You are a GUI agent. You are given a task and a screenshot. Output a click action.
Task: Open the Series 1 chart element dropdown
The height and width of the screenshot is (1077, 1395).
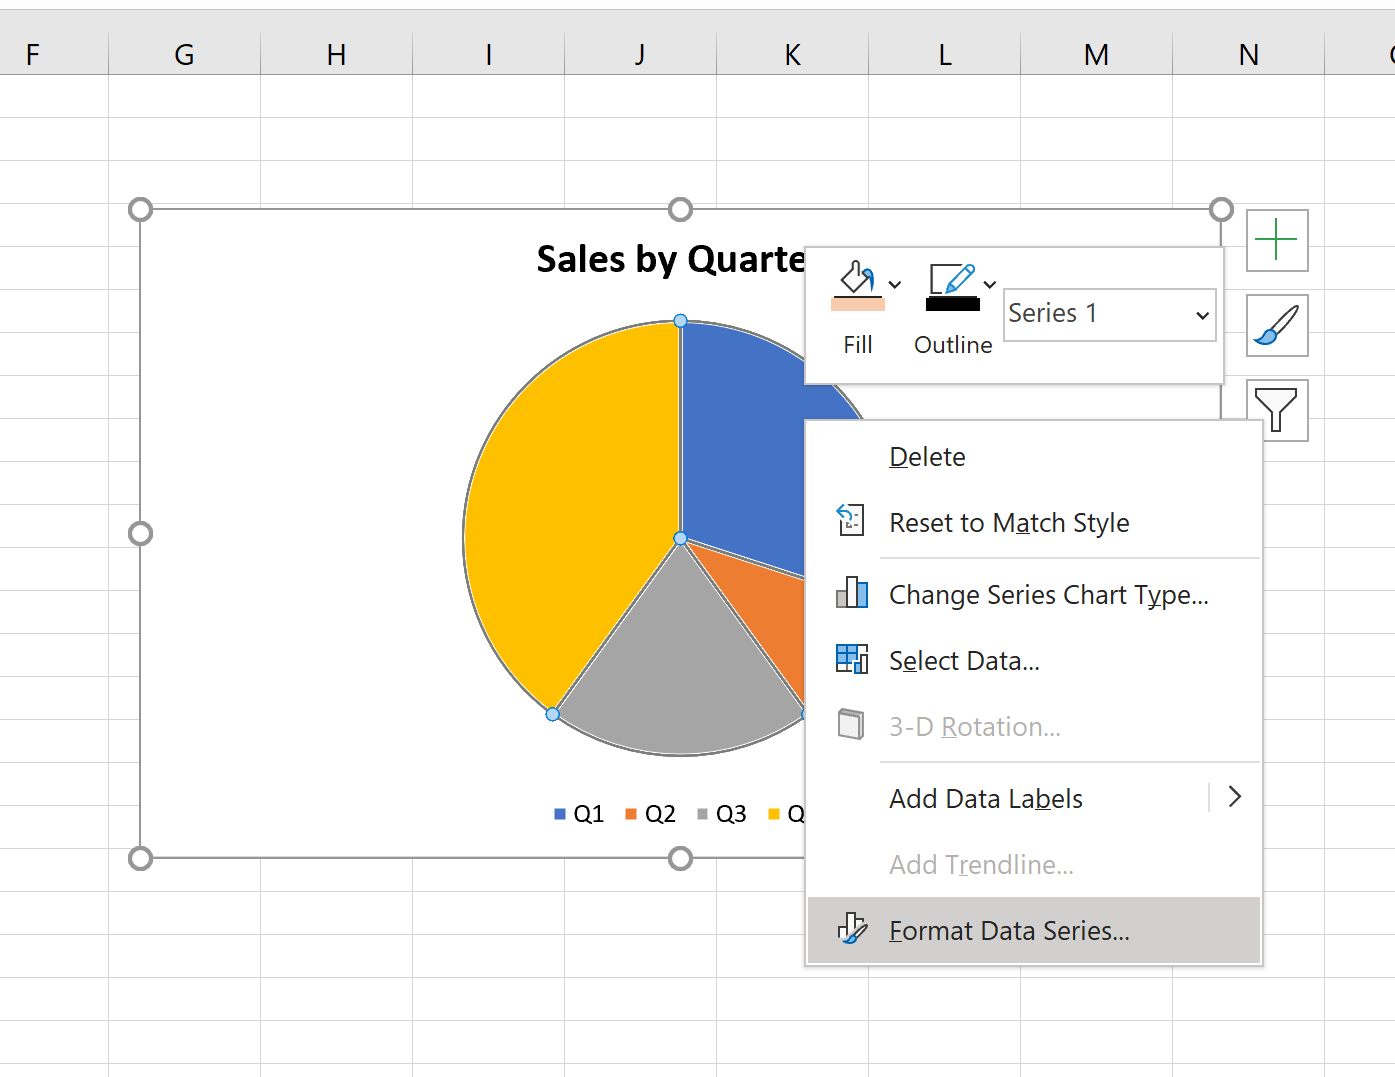point(1109,314)
